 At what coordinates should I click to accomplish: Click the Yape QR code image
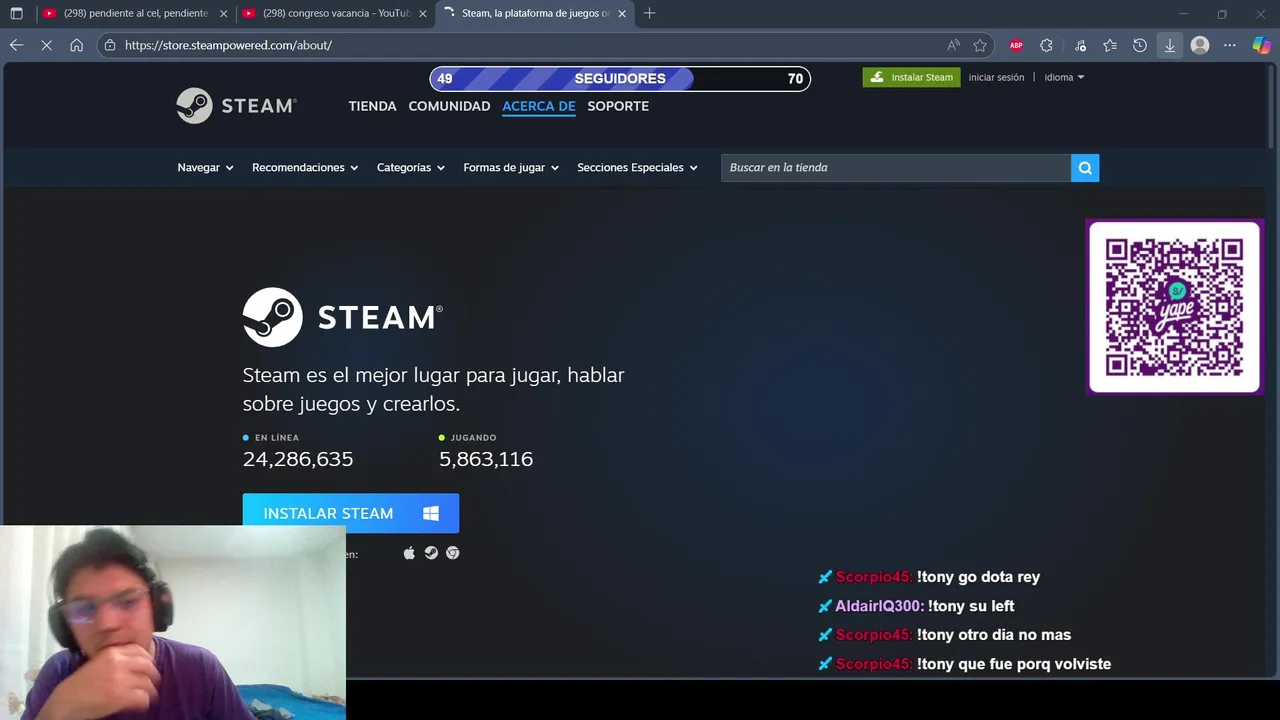(x=1174, y=307)
